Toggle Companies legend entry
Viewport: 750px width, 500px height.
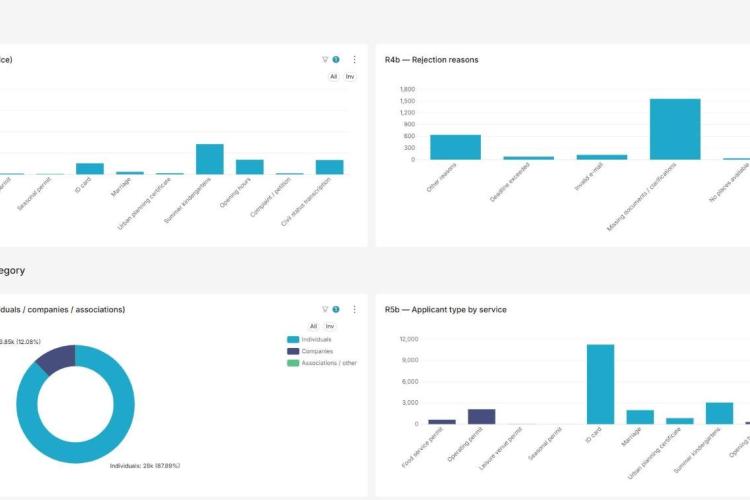pos(310,351)
